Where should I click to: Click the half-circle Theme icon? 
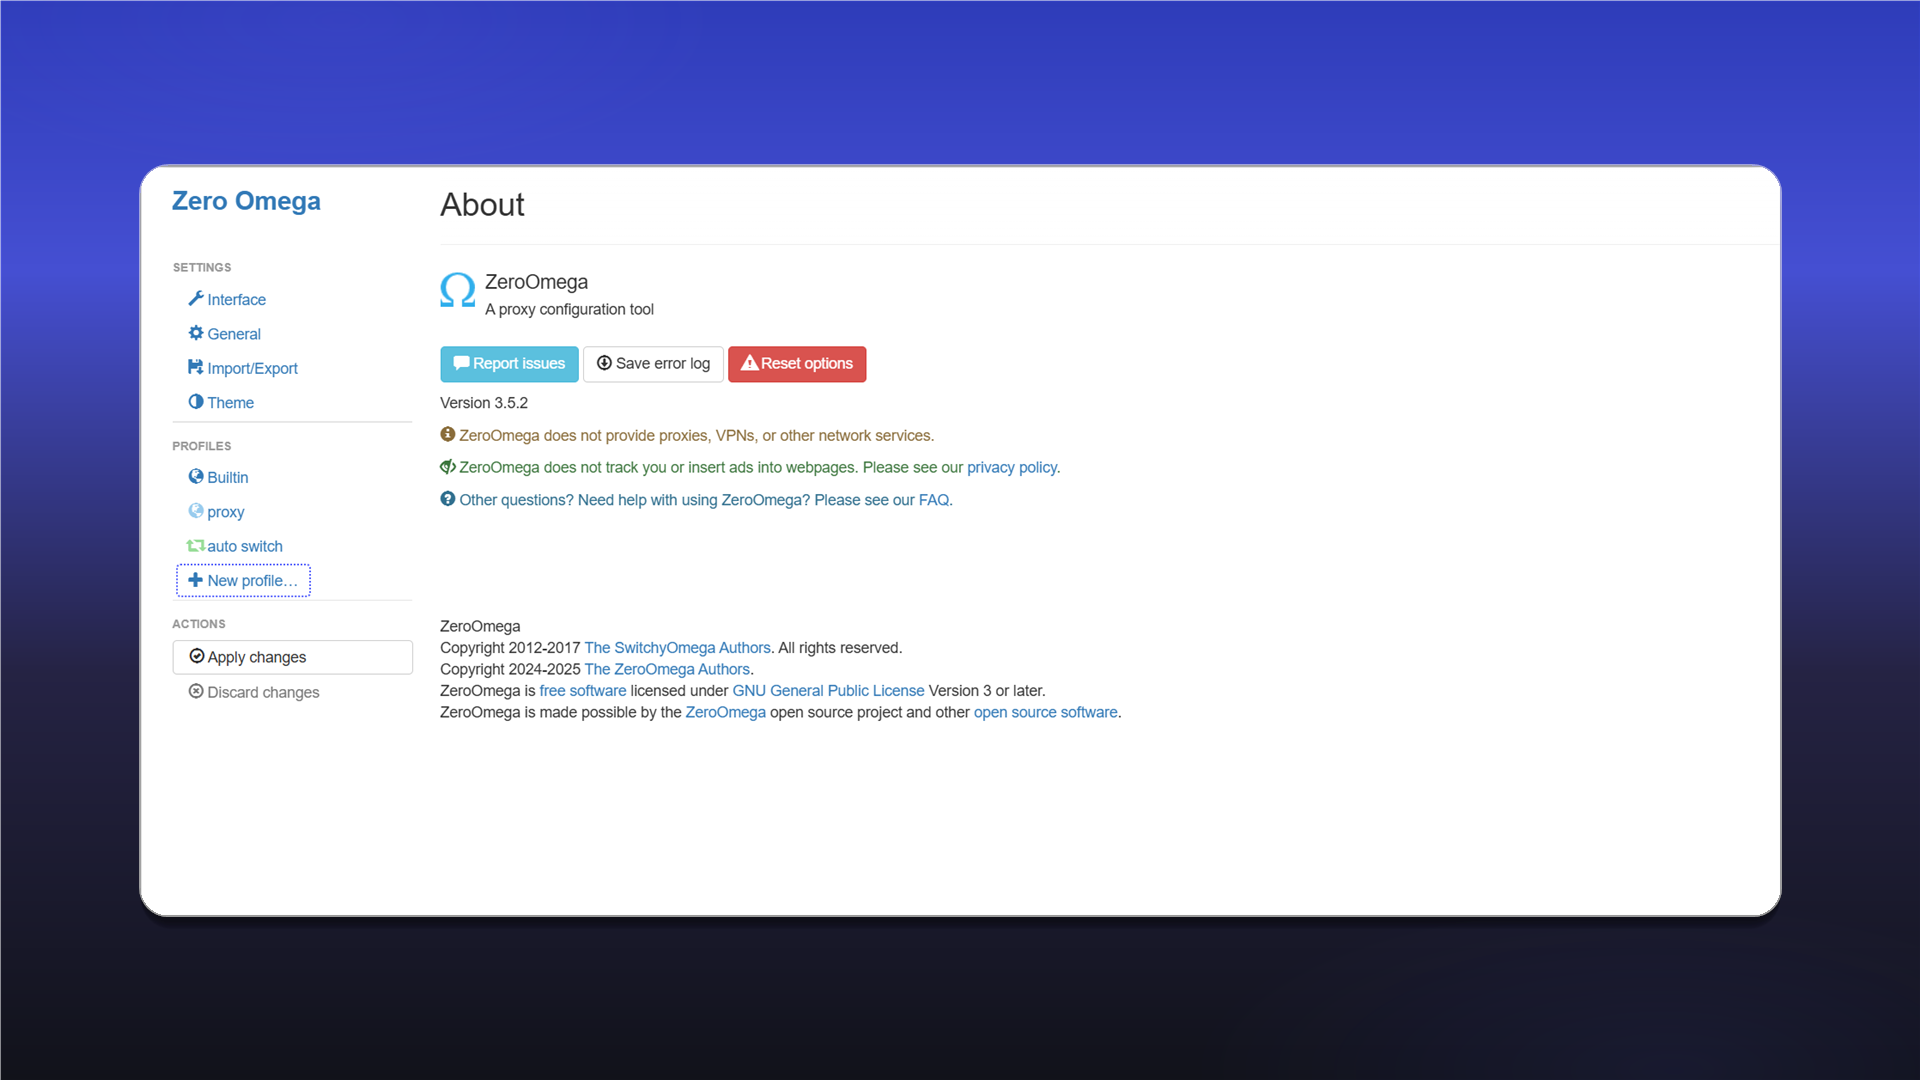(x=196, y=402)
